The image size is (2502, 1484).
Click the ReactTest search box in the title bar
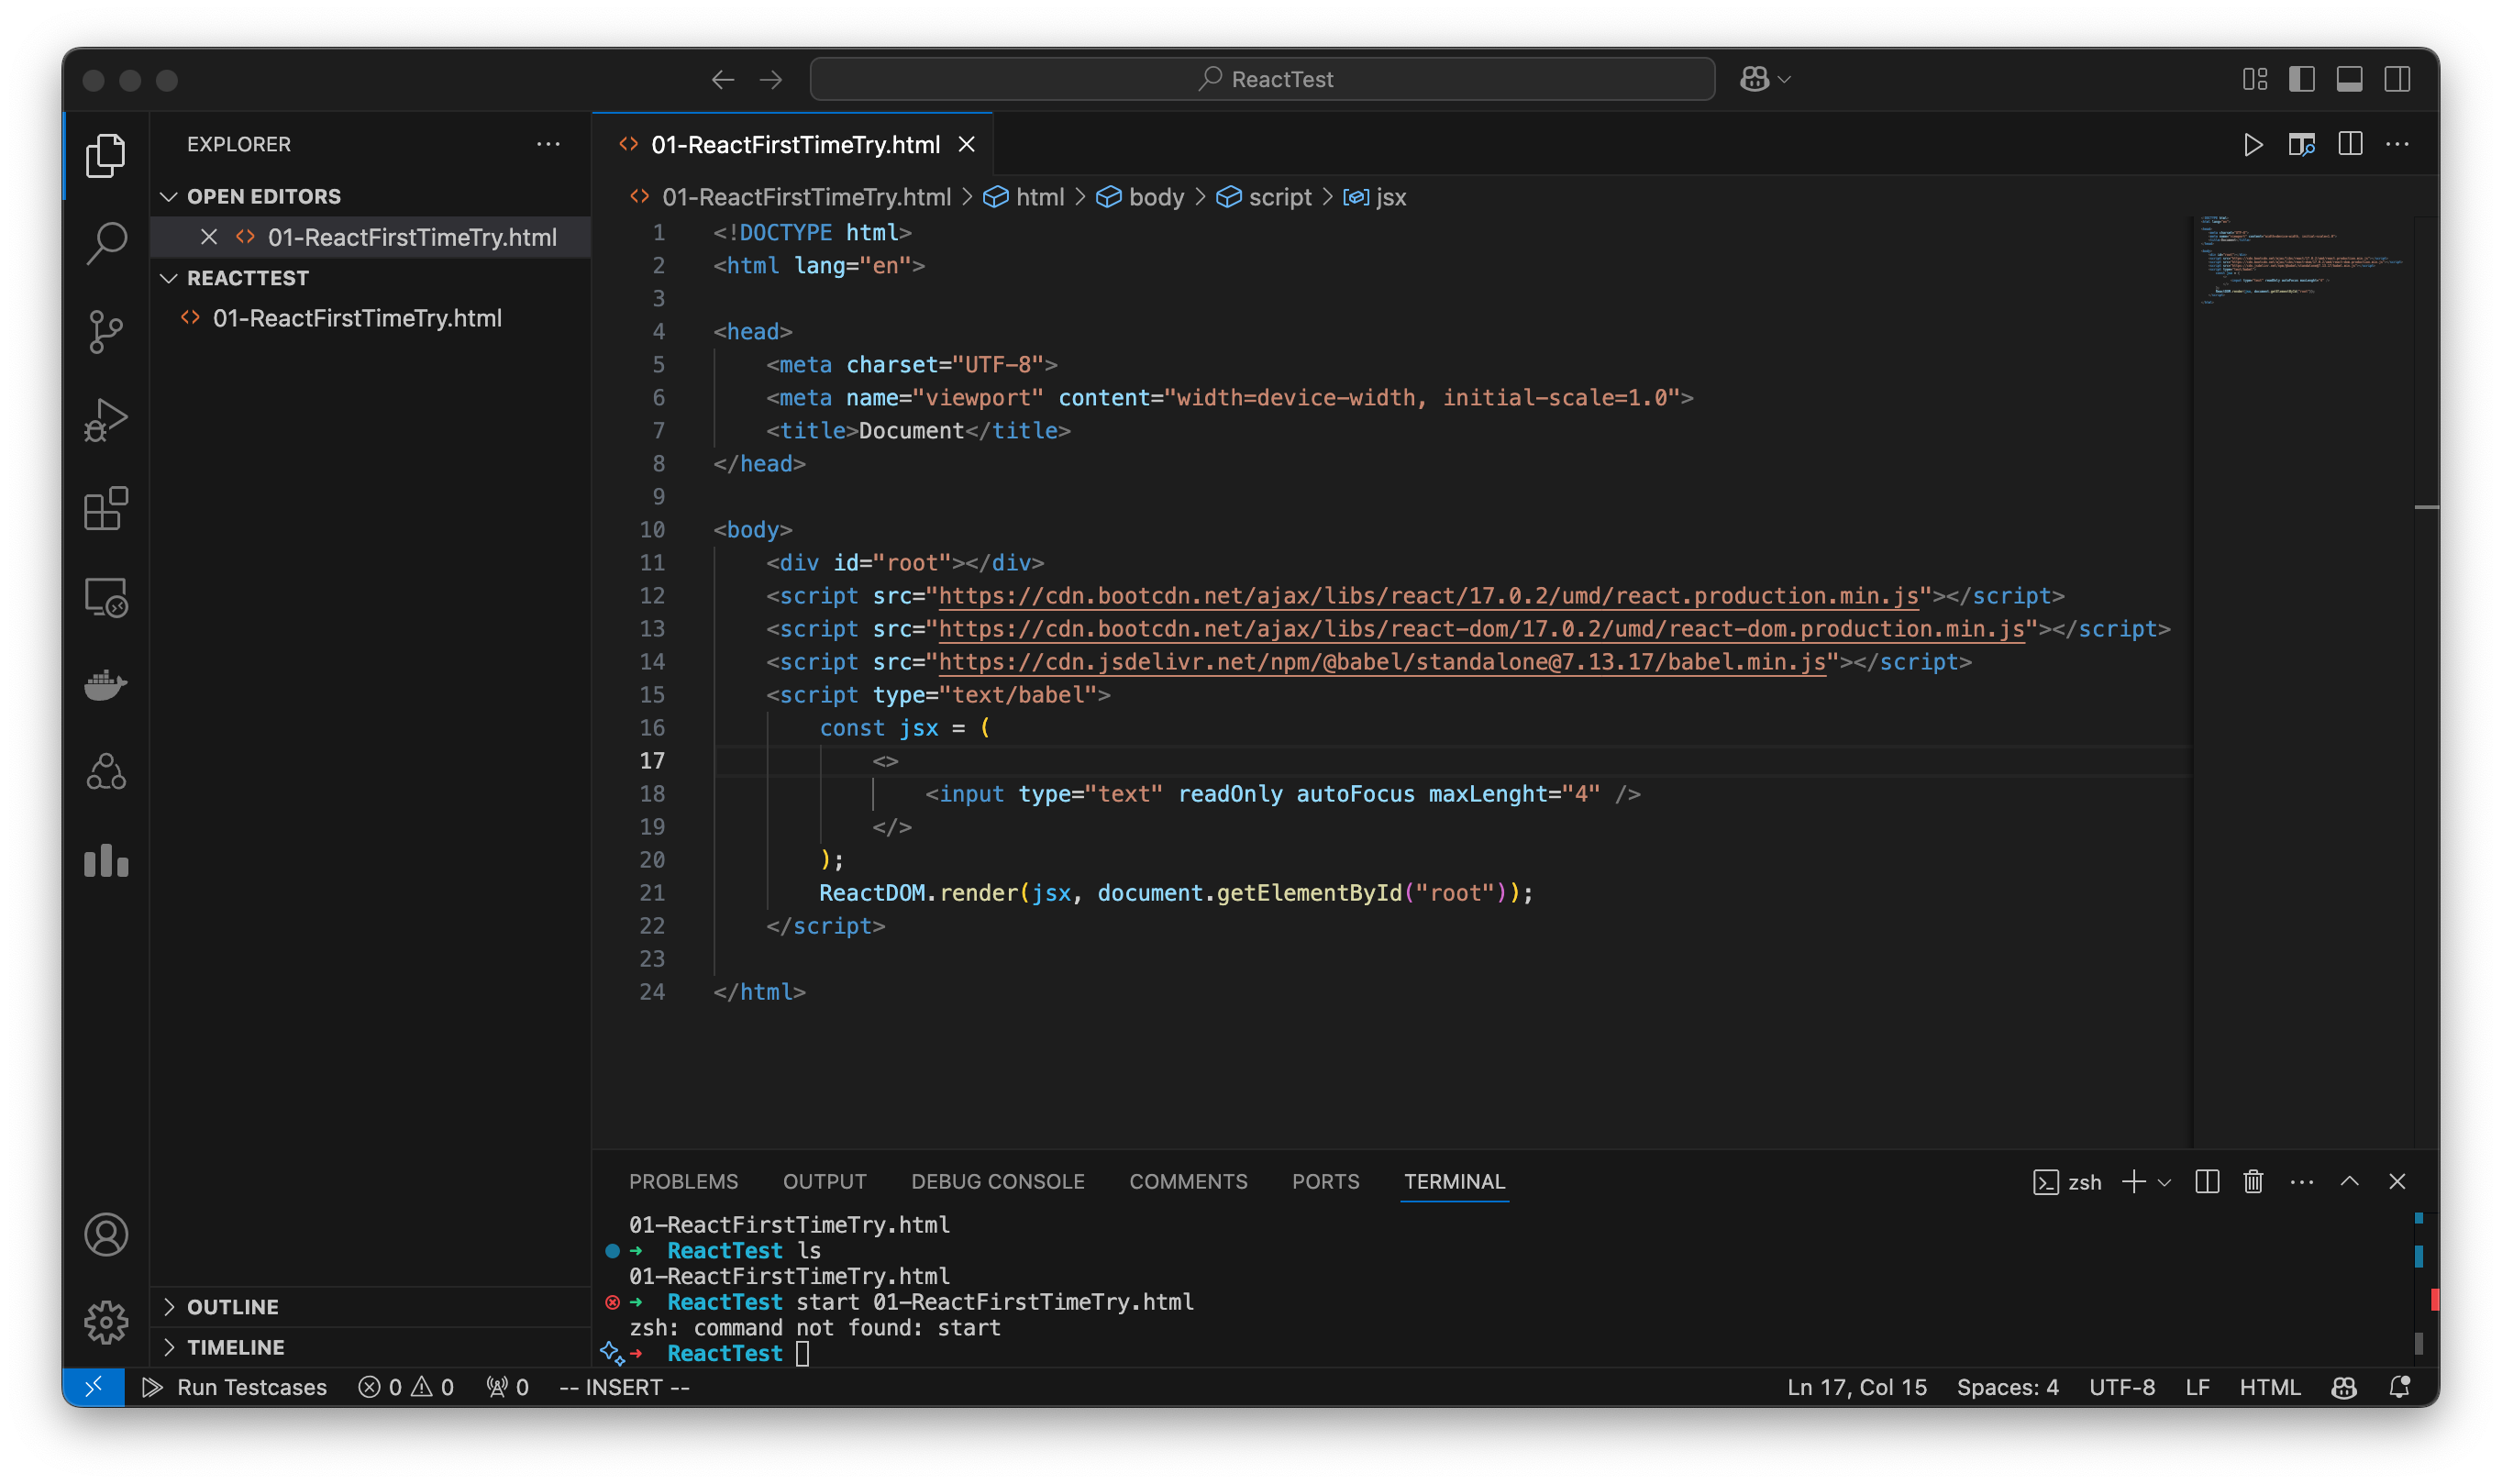1262,78
